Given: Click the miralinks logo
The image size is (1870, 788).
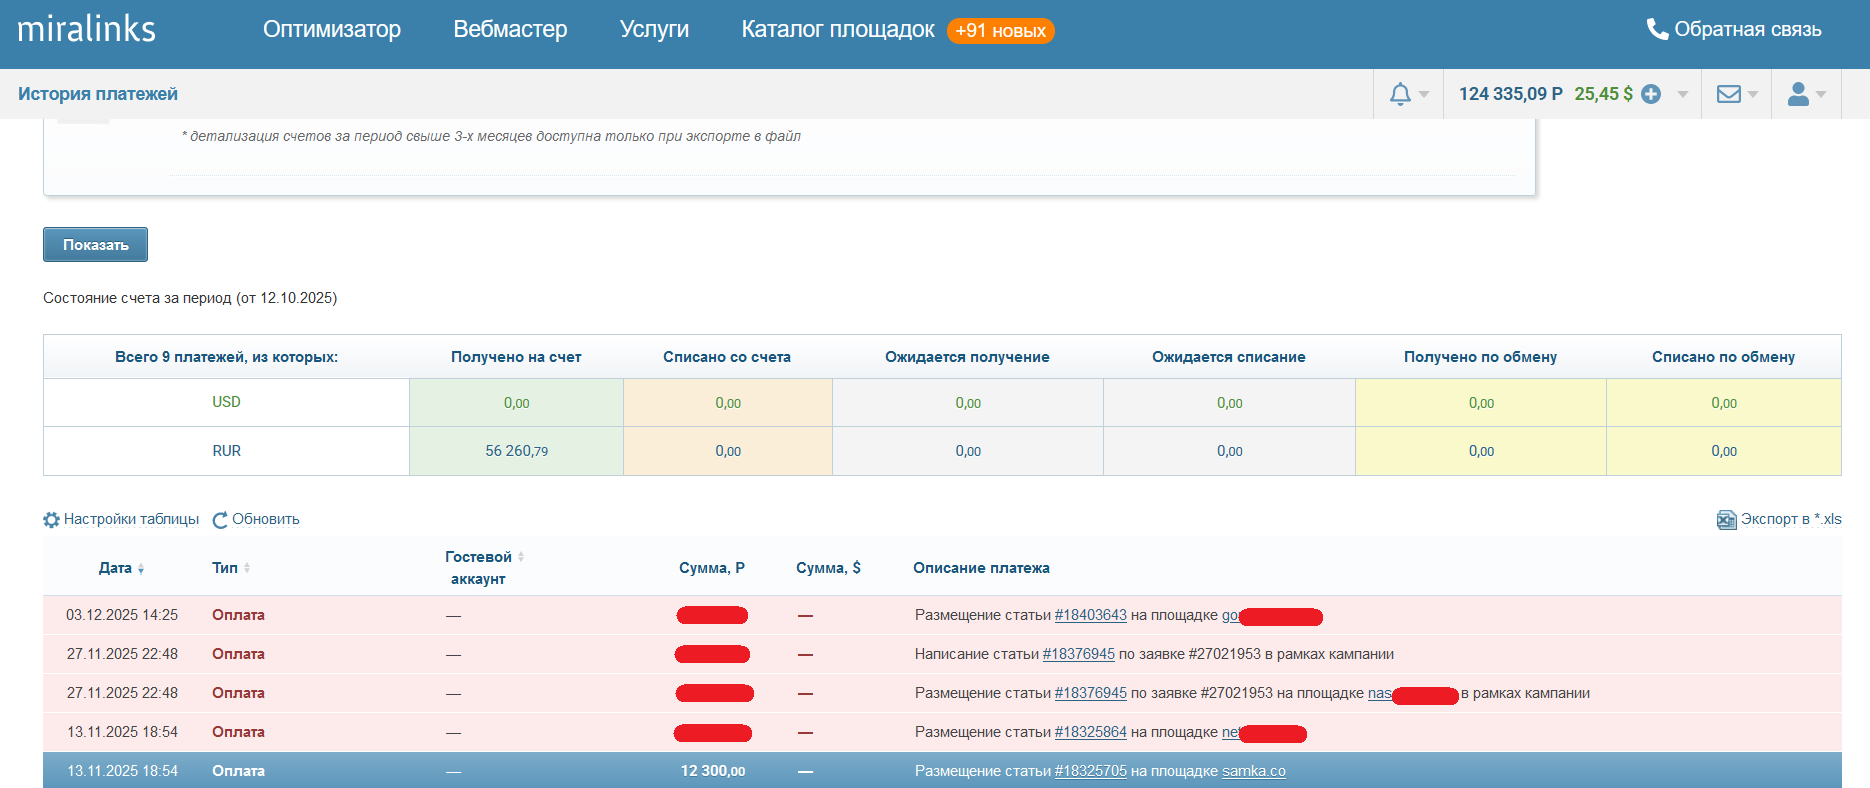Looking at the screenshot, I should (87, 29).
